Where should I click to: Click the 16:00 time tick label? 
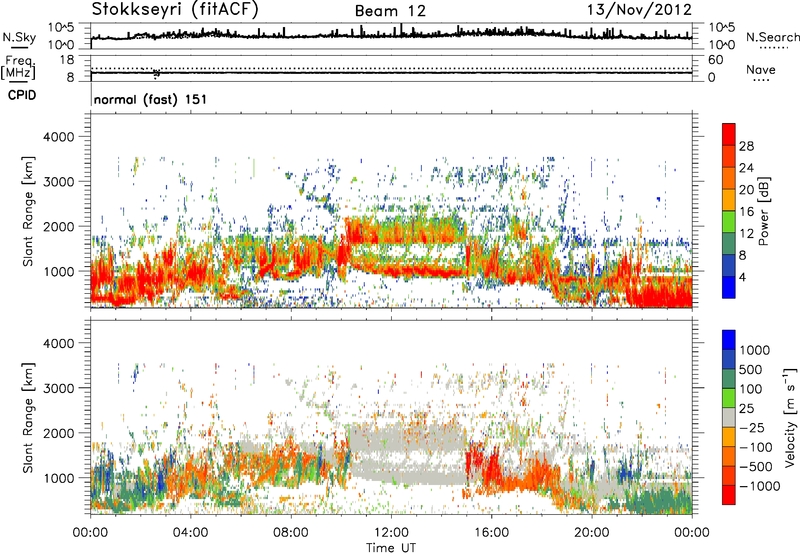[491, 533]
